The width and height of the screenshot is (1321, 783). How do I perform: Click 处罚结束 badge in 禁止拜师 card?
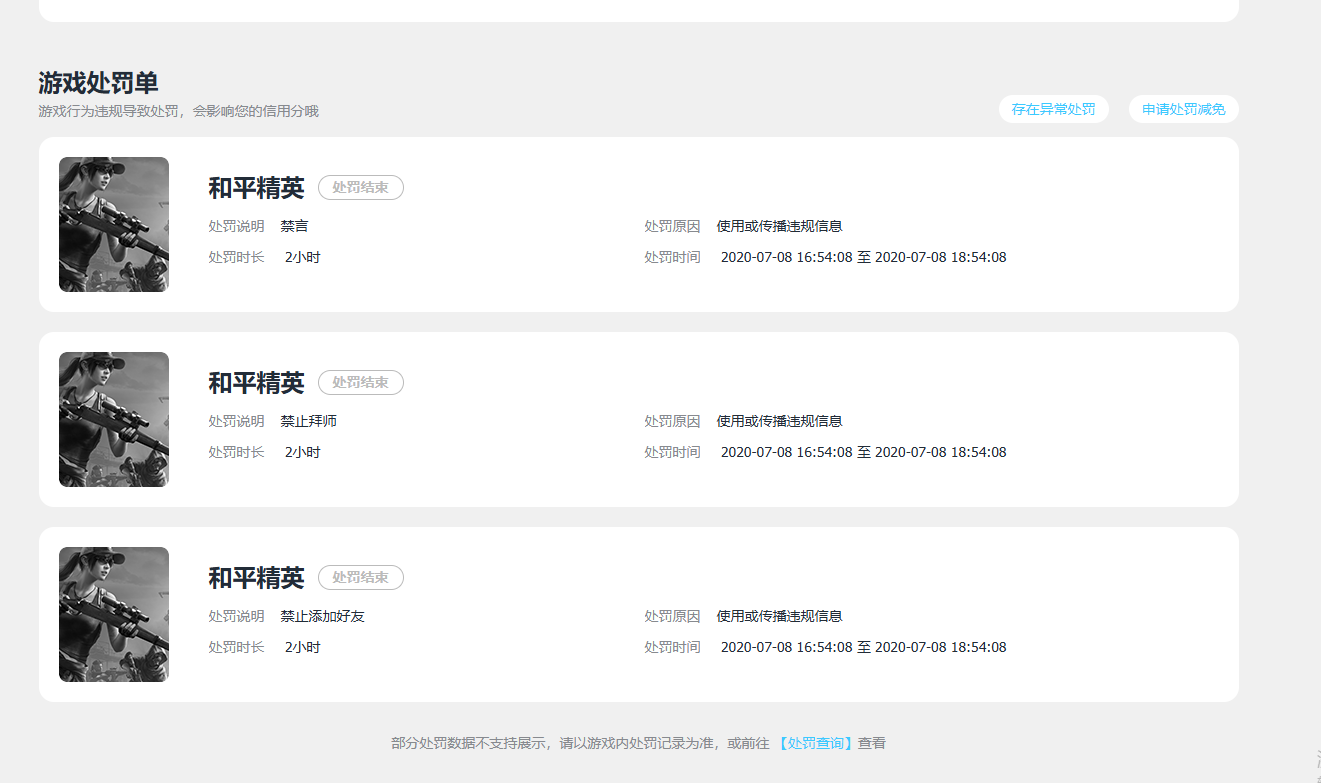point(361,382)
